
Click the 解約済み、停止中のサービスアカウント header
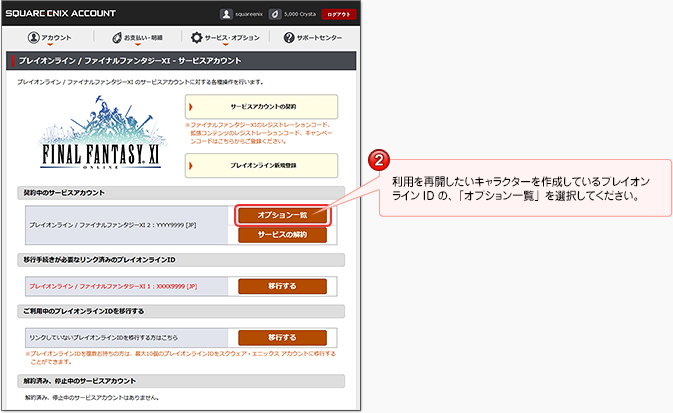(181, 381)
